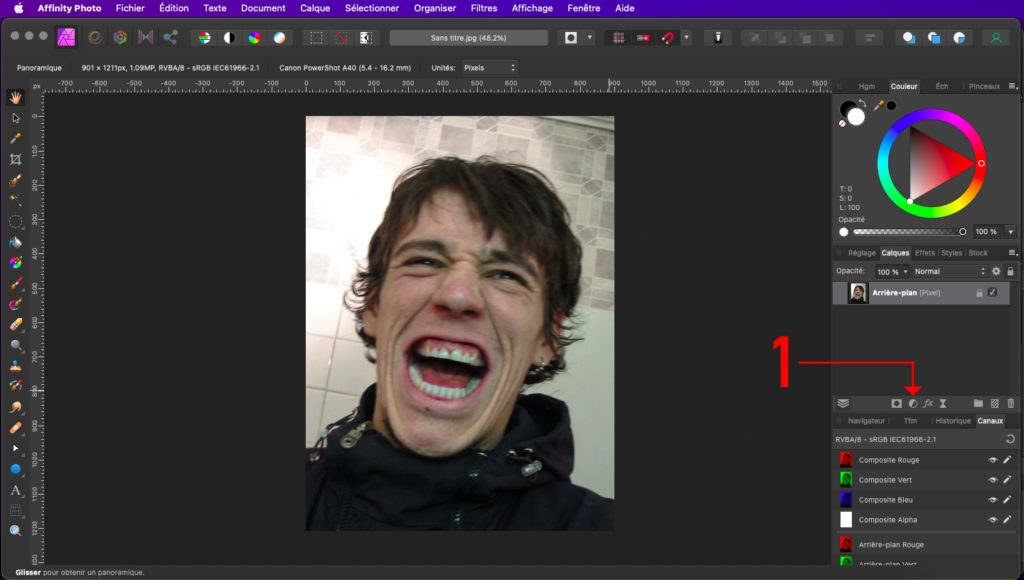Open the Fichier menu
The width and height of the screenshot is (1024, 580).
[x=130, y=8]
